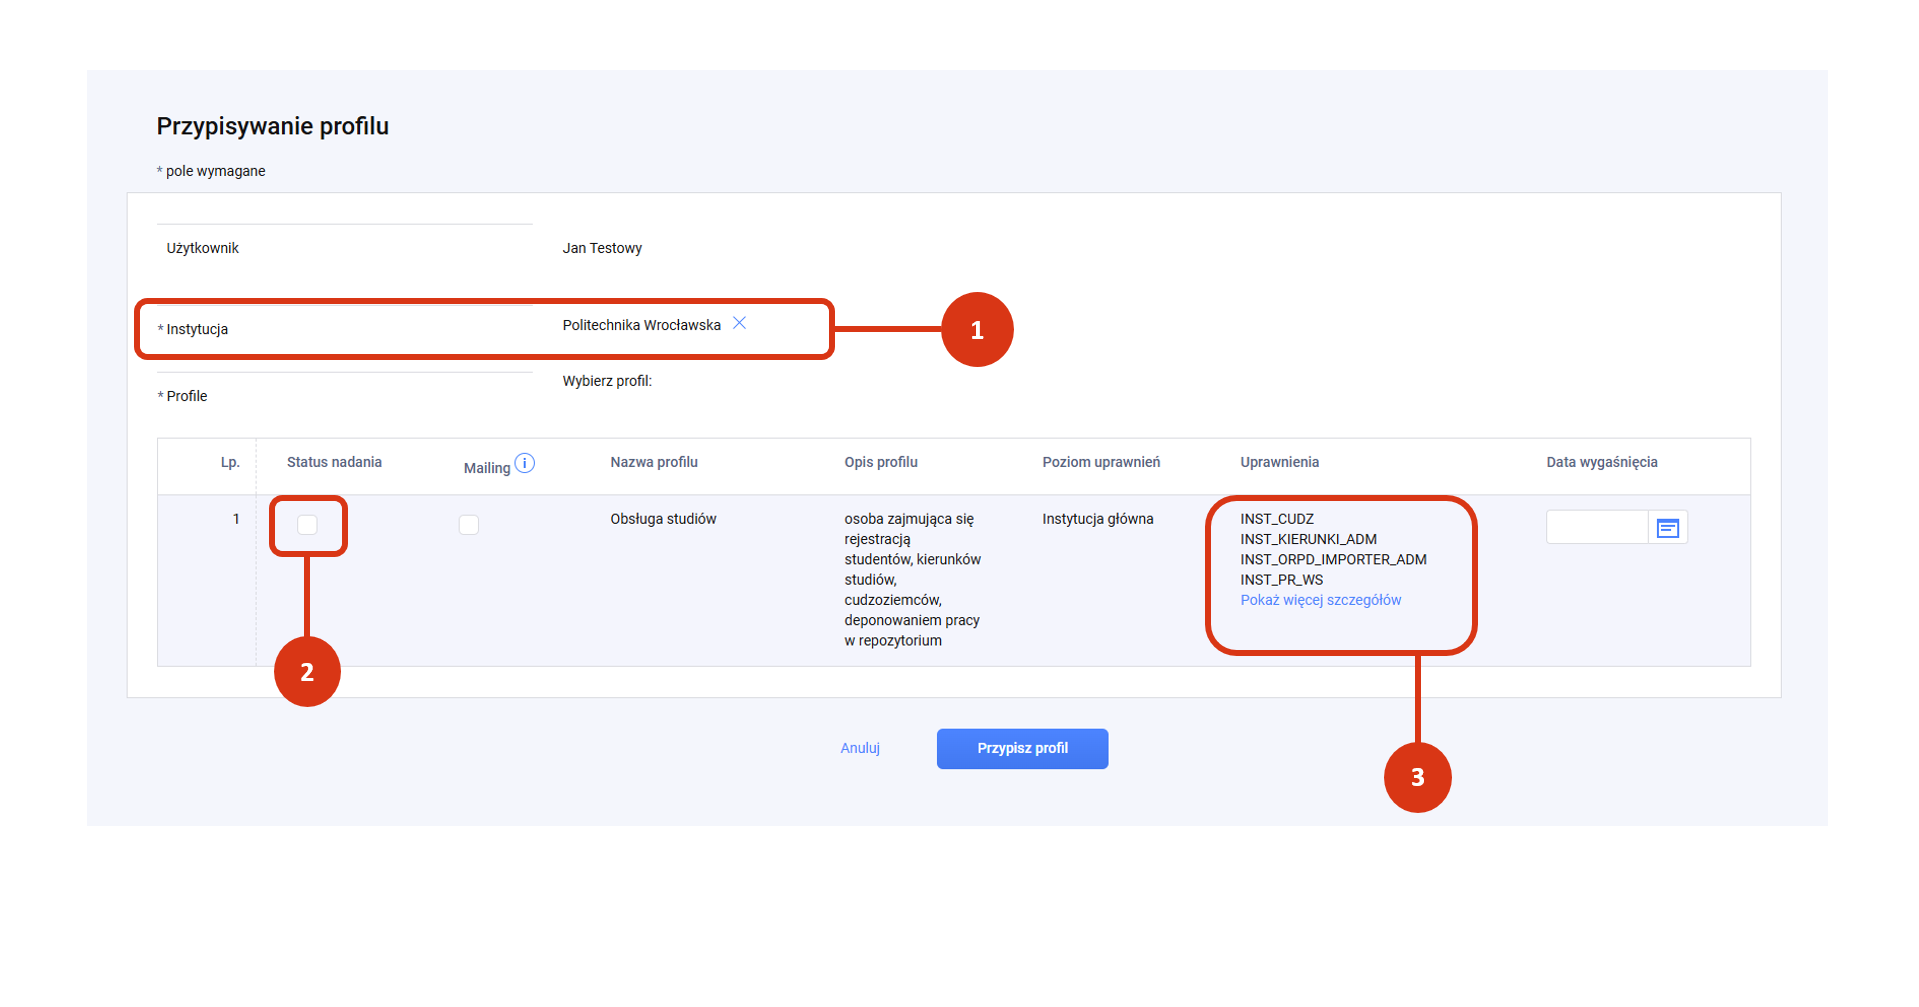Click the Status nadania column header
Viewport: 1919px width, 1007px height.
point(334,462)
